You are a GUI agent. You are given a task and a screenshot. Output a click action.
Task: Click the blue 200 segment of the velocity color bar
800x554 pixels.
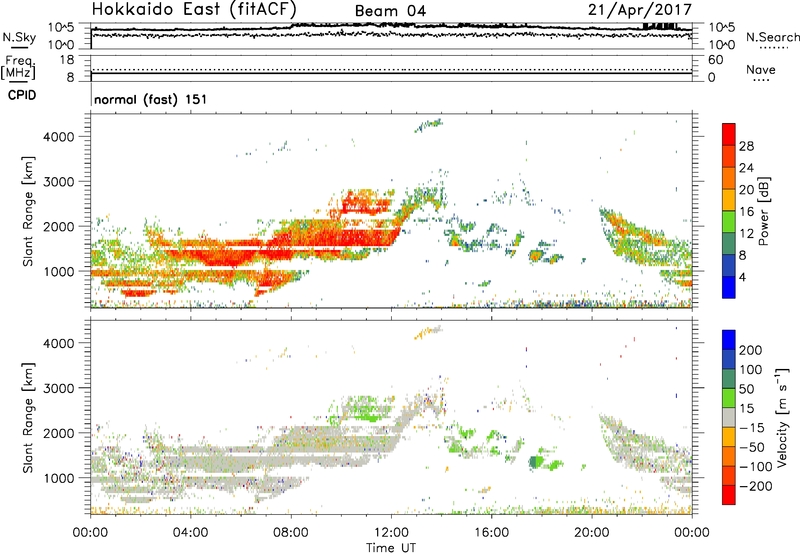[729, 340]
